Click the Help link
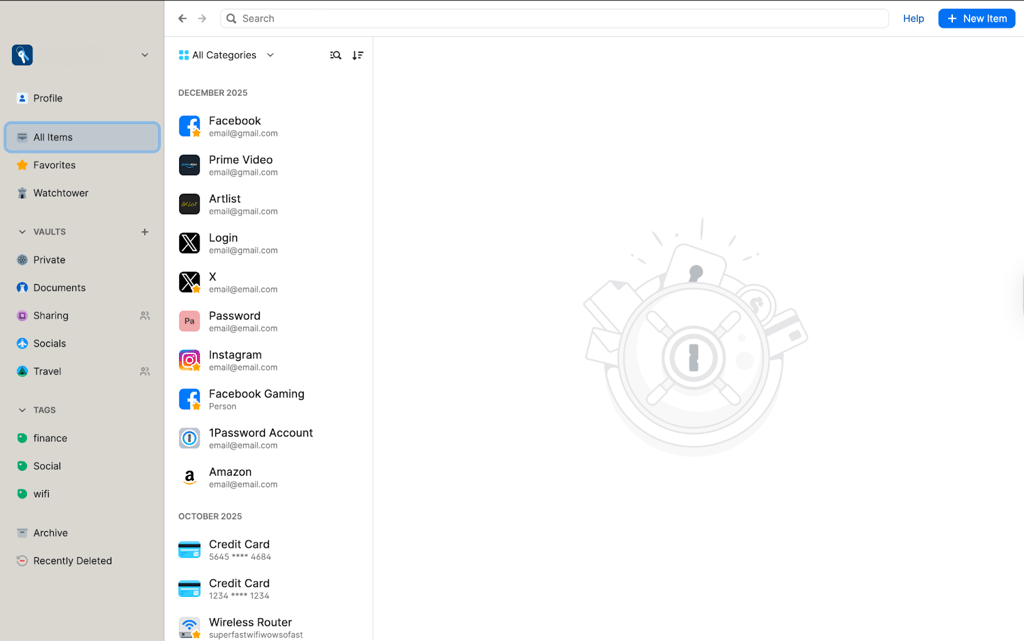Image resolution: width=1024 pixels, height=641 pixels. [x=913, y=18]
